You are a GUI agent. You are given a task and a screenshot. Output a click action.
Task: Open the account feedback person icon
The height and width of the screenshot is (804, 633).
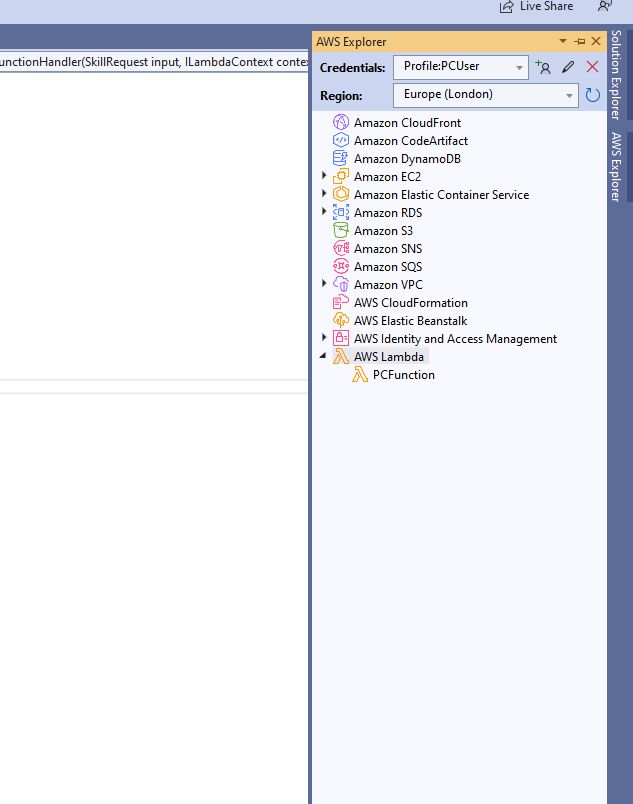pos(605,6)
